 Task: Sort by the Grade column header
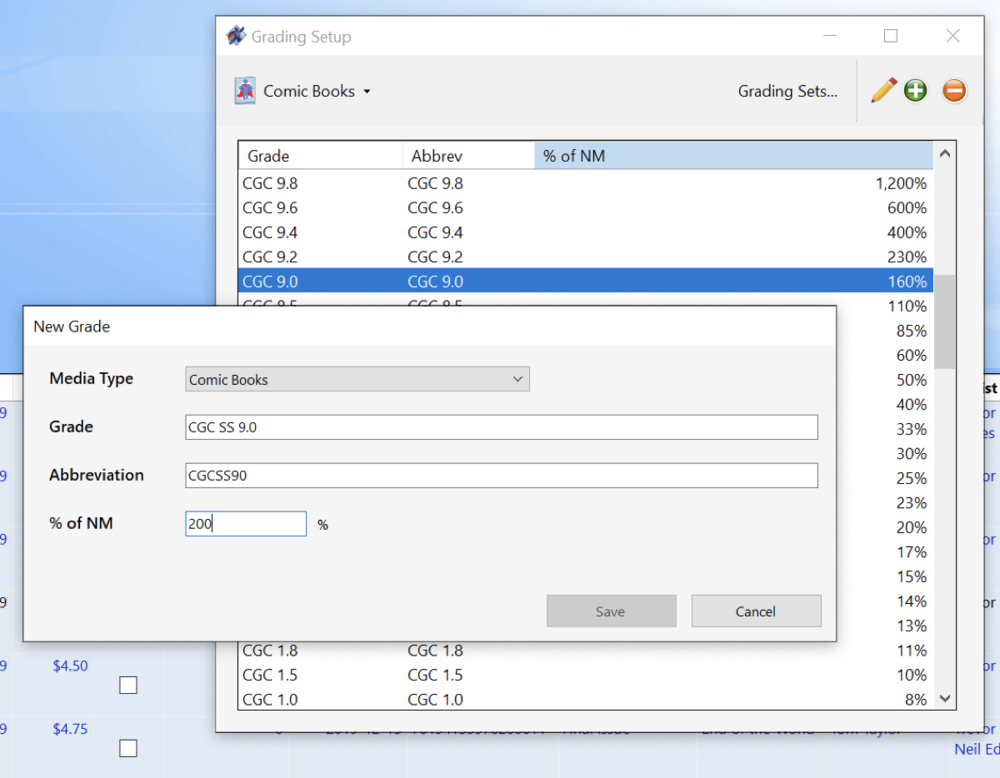pos(320,156)
